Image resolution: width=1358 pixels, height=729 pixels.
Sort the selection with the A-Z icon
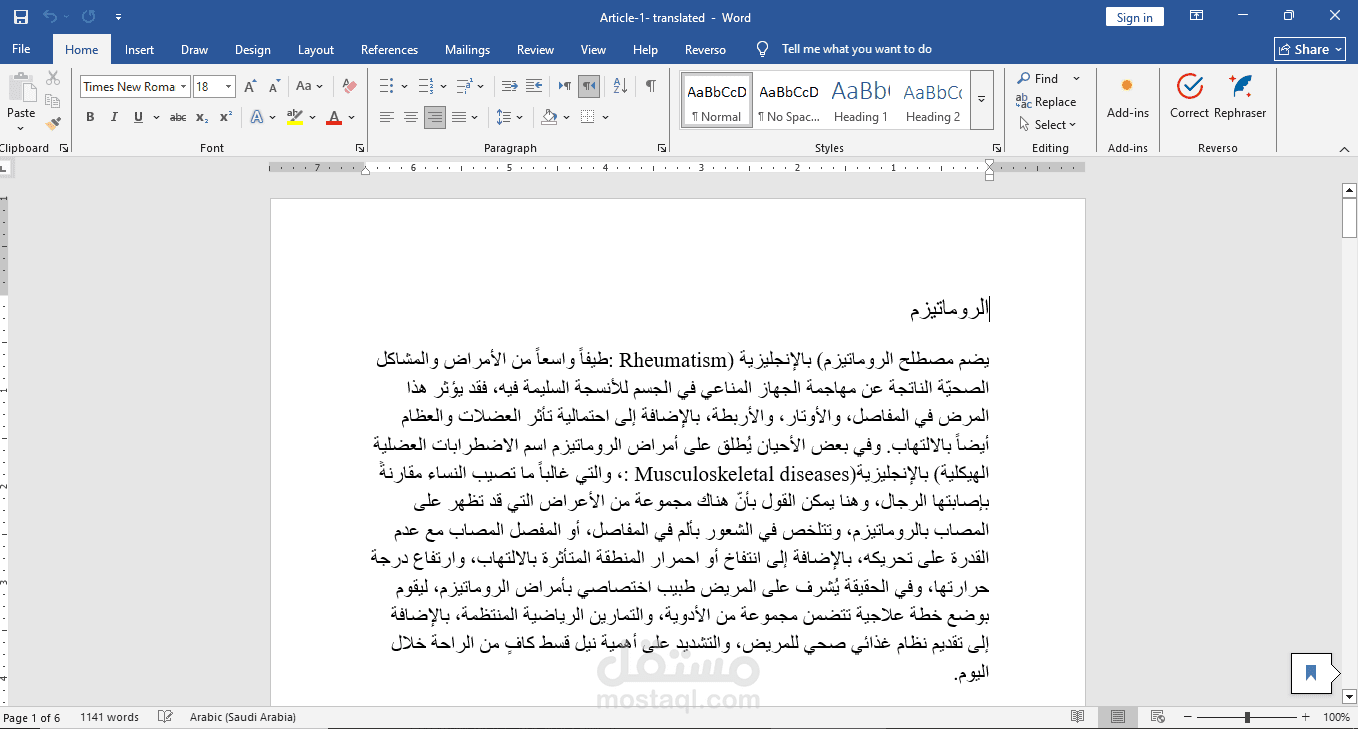pos(620,86)
